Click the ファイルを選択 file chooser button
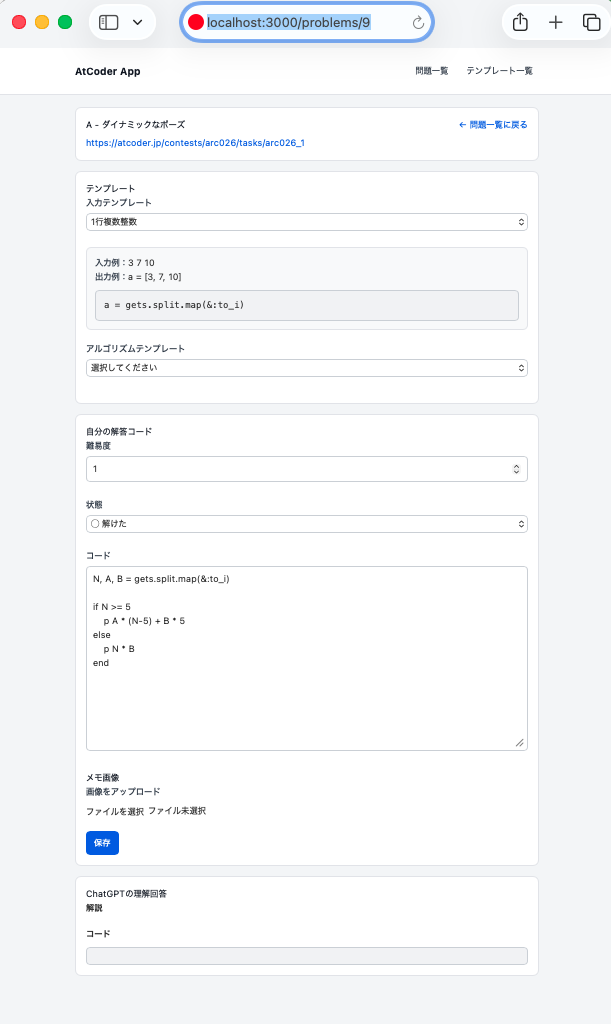The height and width of the screenshot is (1024, 611). tap(115, 811)
